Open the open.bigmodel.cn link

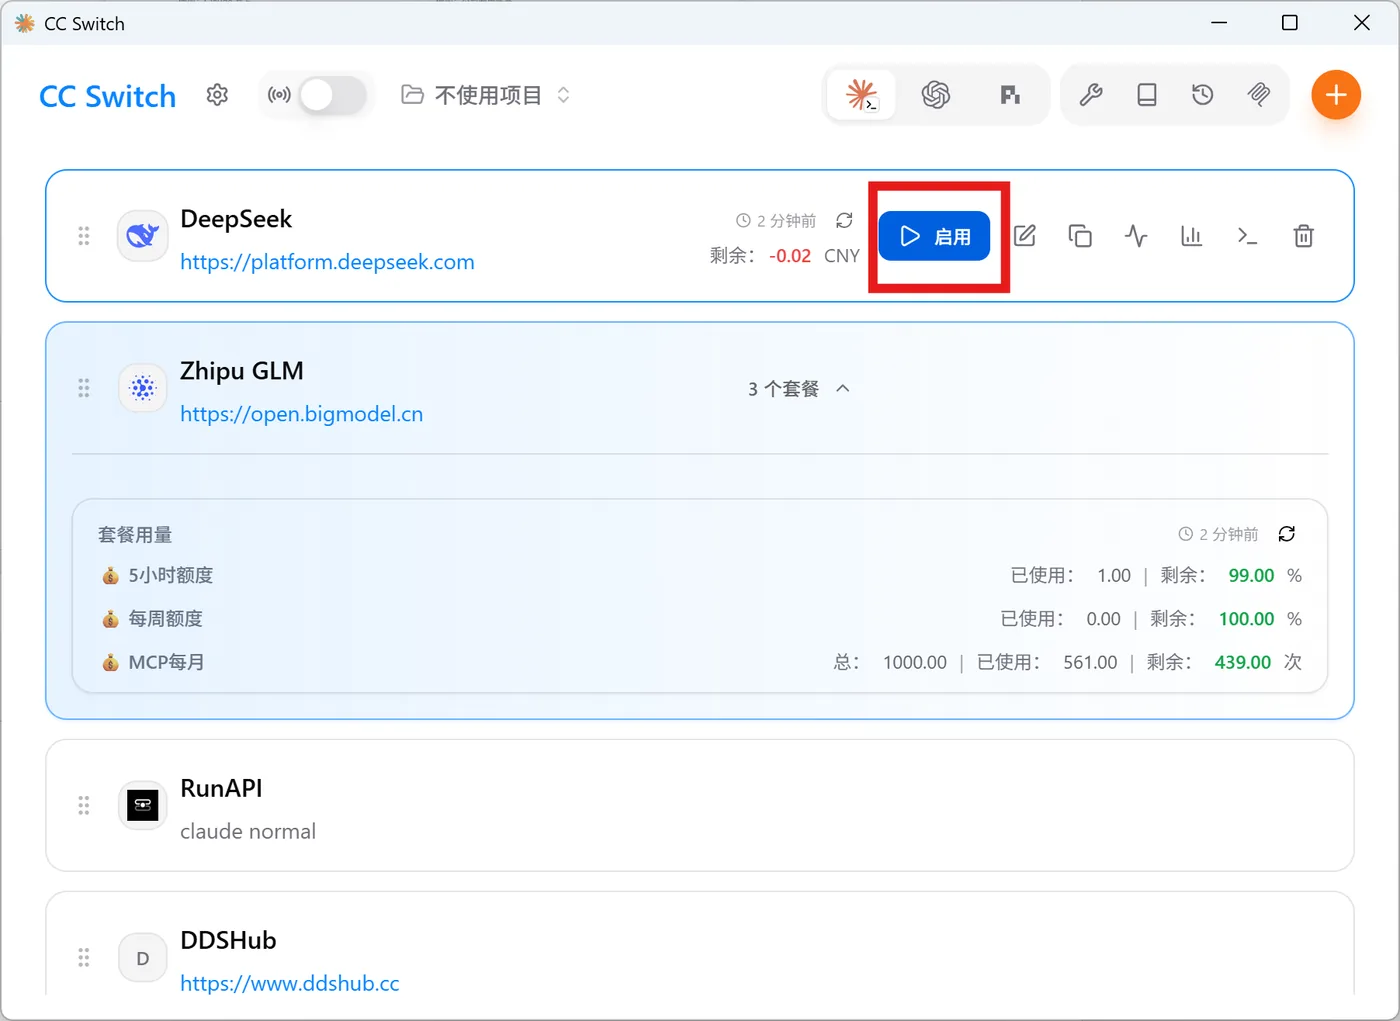point(301,414)
